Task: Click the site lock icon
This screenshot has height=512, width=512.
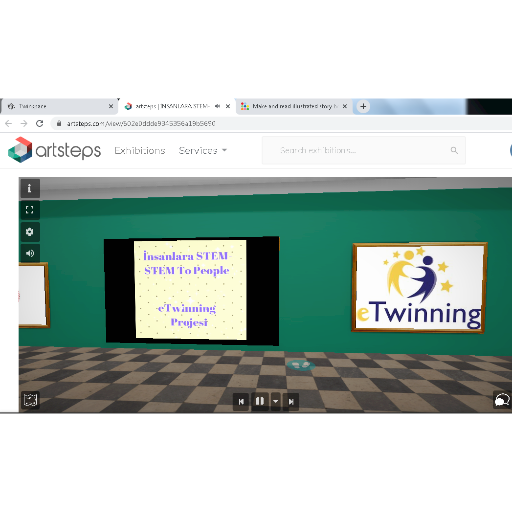Action: click(x=59, y=123)
